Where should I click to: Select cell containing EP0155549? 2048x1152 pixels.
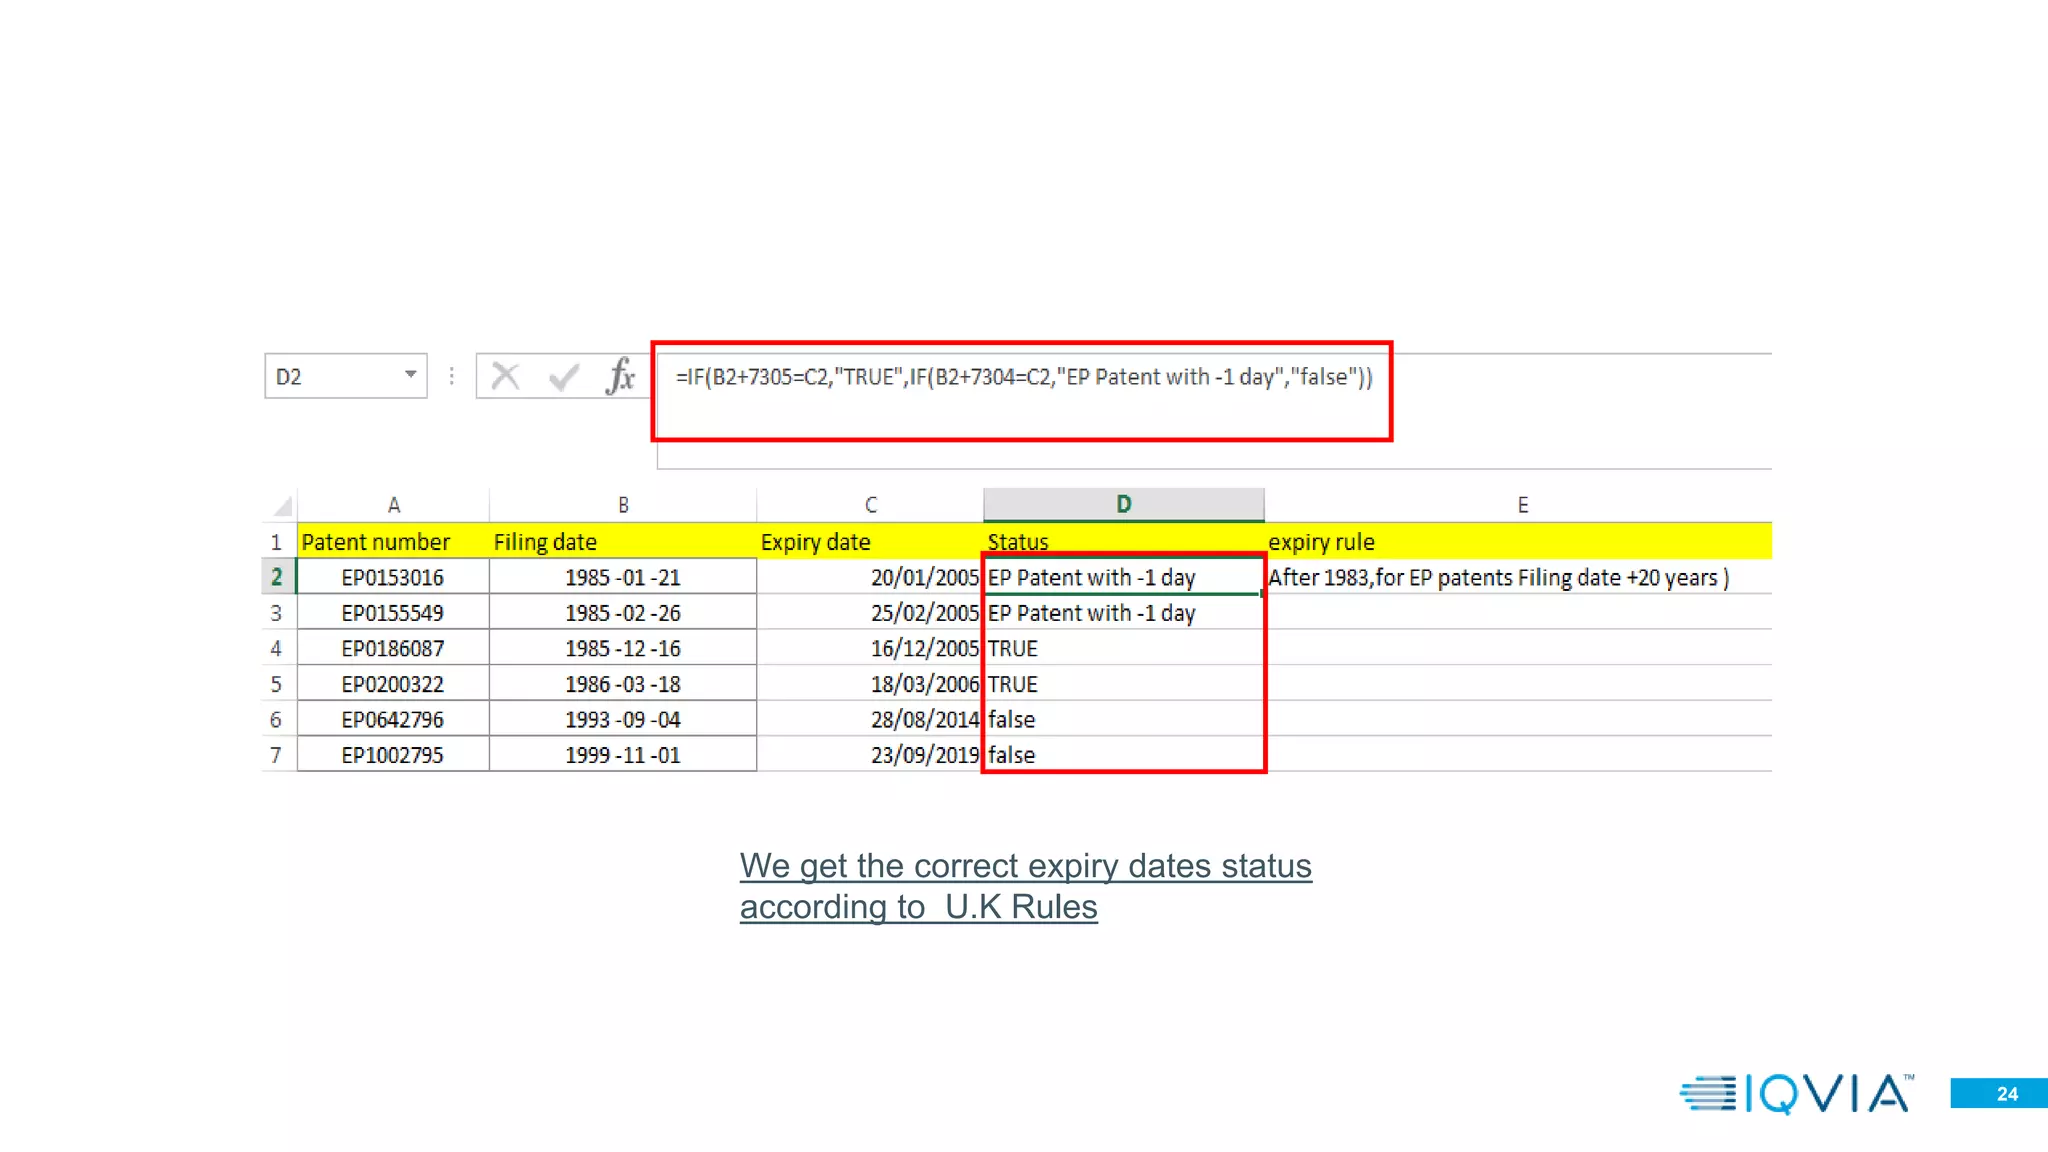tap(393, 613)
